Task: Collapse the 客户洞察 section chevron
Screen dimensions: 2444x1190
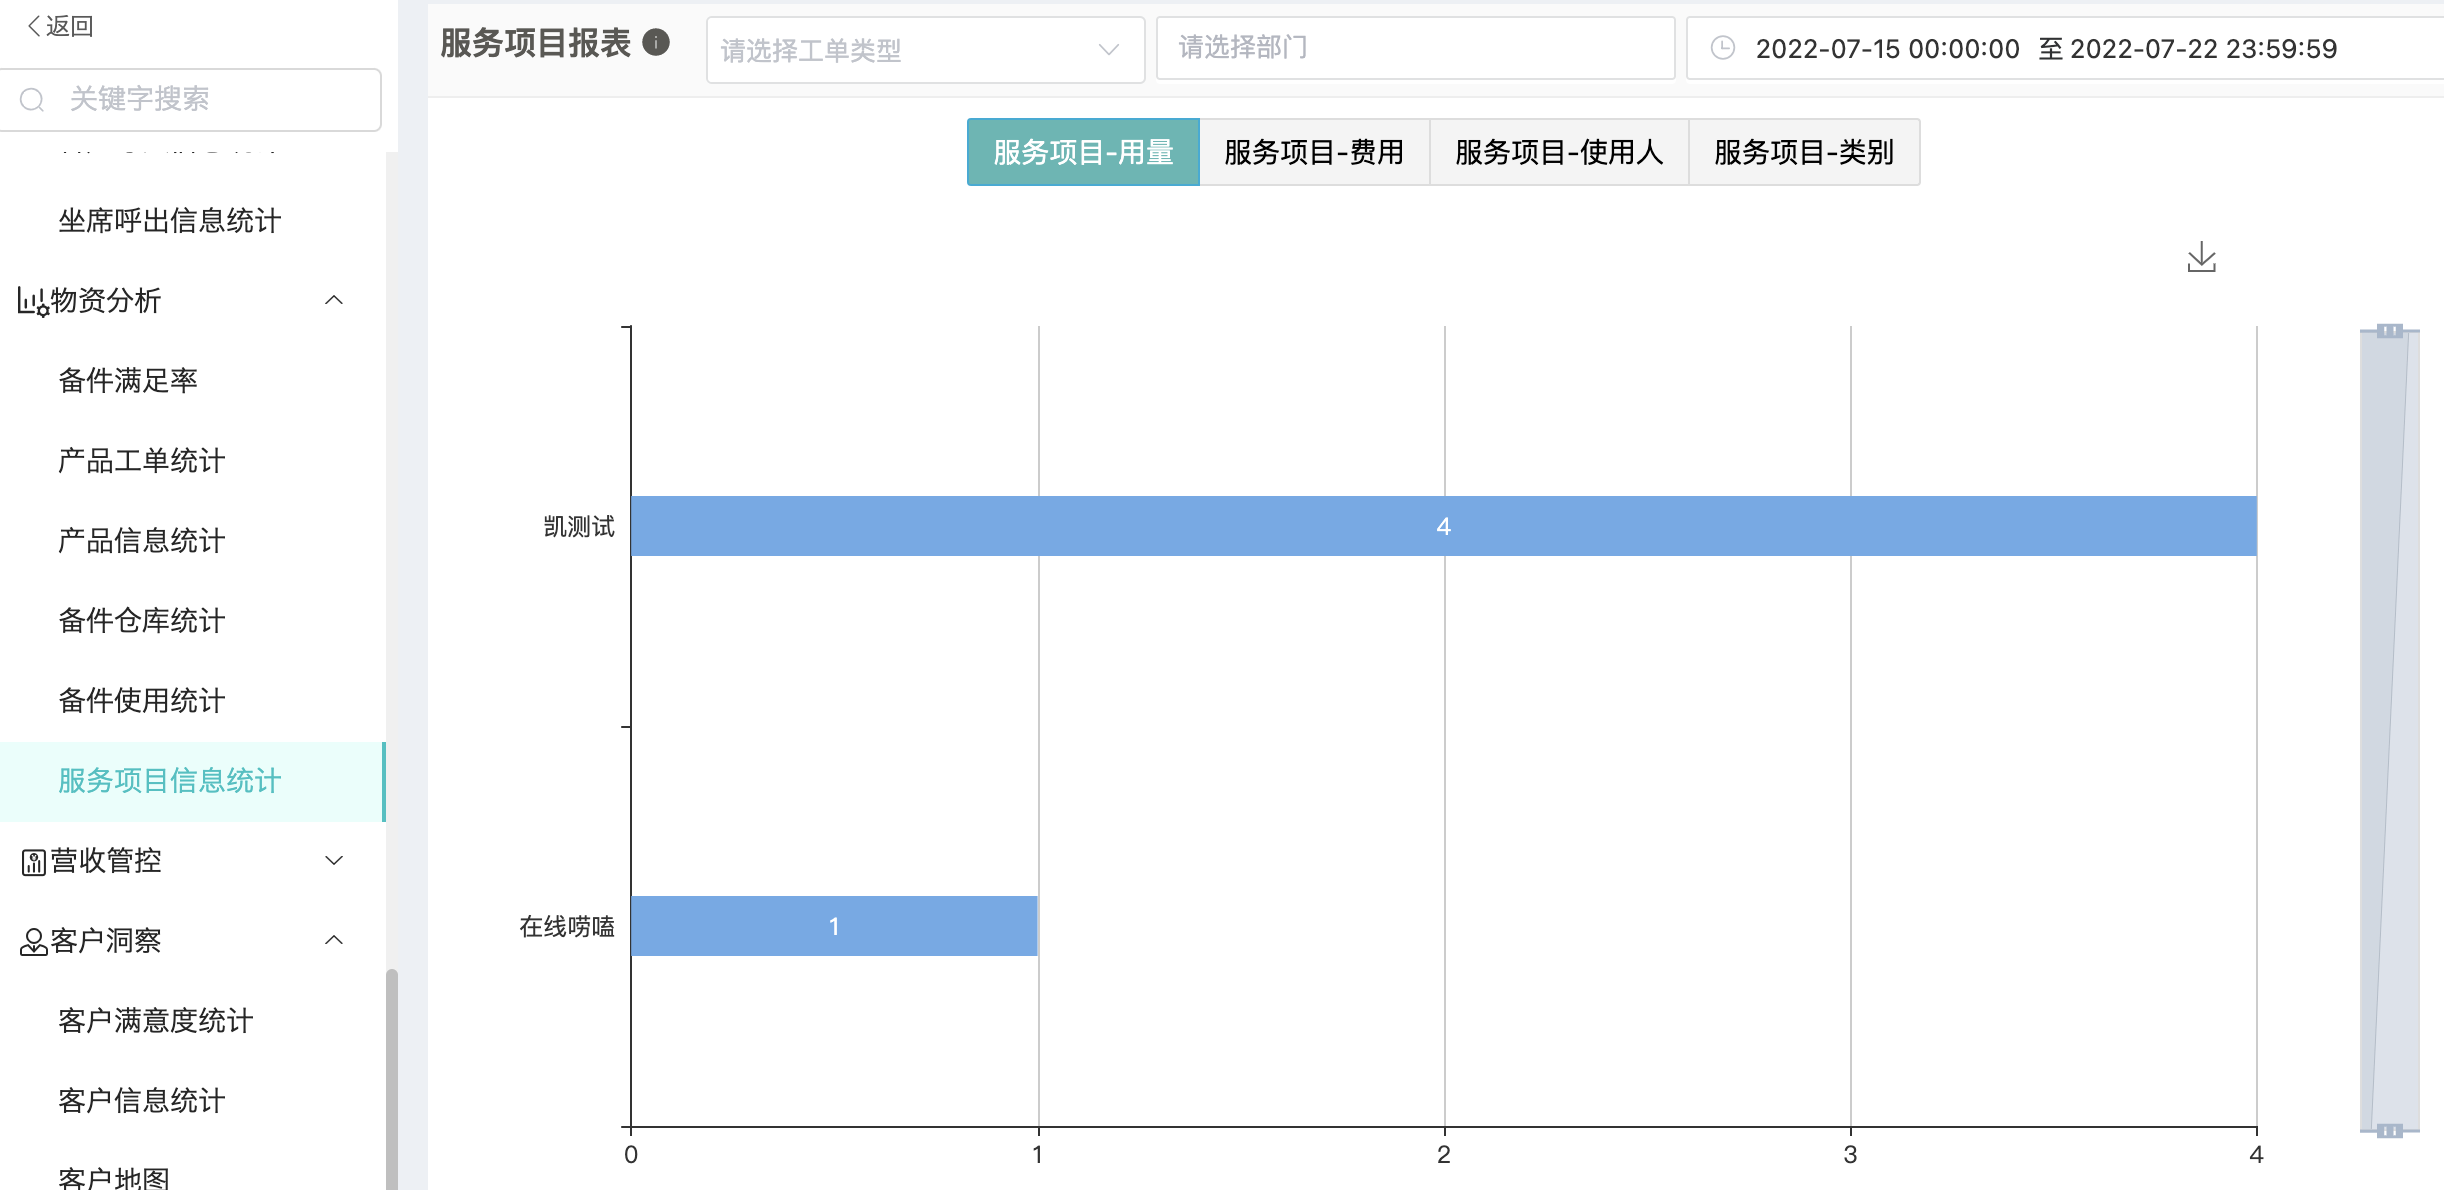Action: pos(334,940)
